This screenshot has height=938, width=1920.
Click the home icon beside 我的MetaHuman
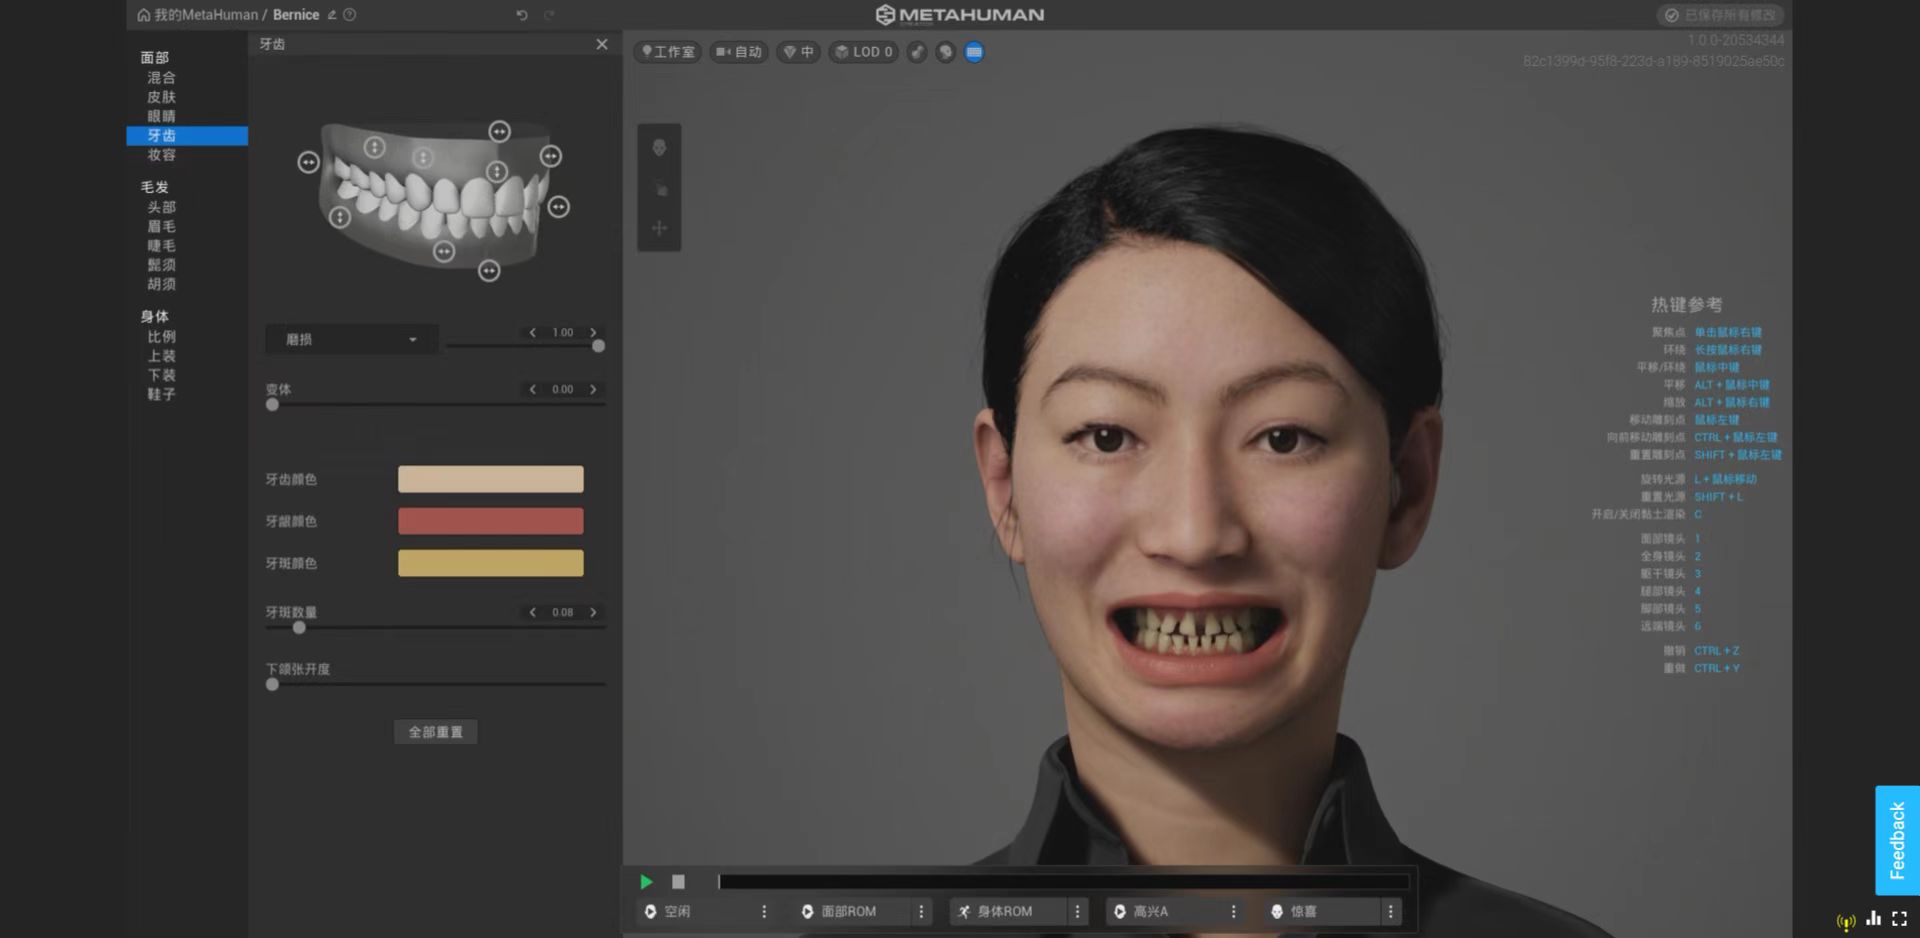[144, 15]
